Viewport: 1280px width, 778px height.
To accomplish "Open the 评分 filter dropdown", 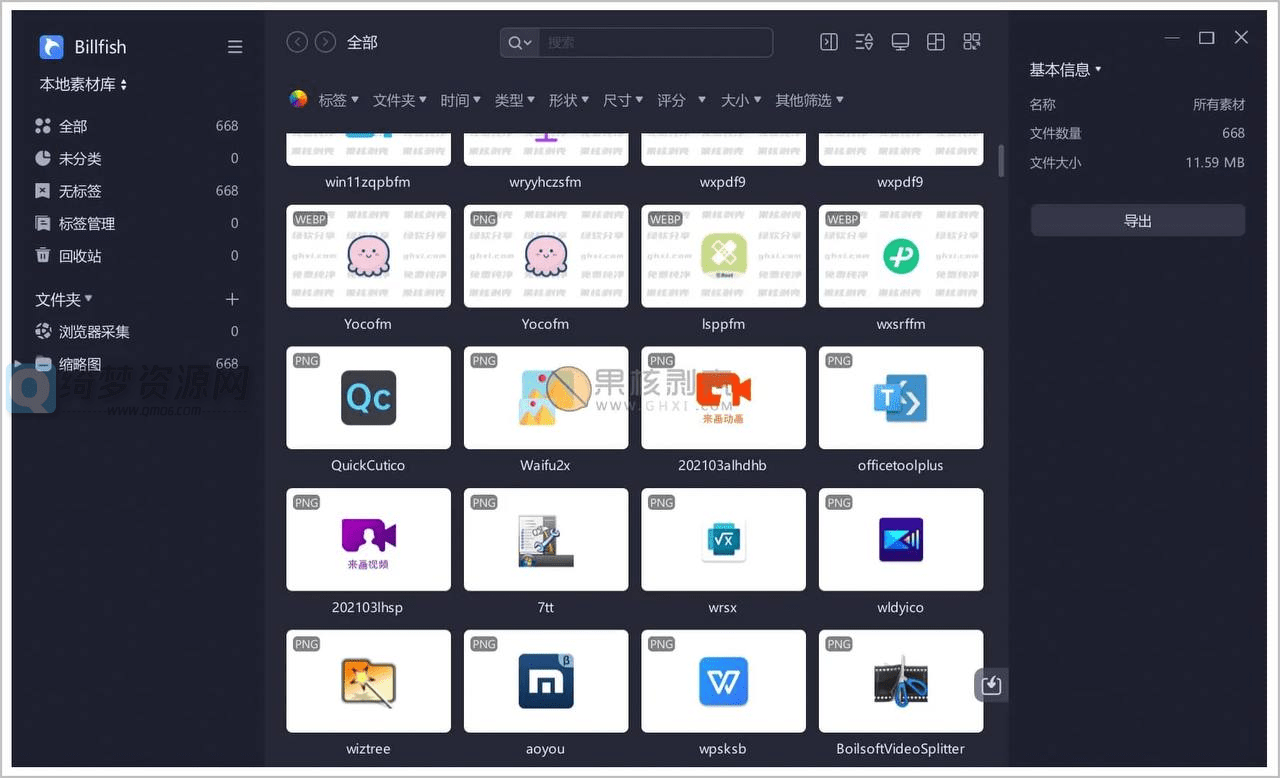I will pyautogui.click(x=681, y=100).
